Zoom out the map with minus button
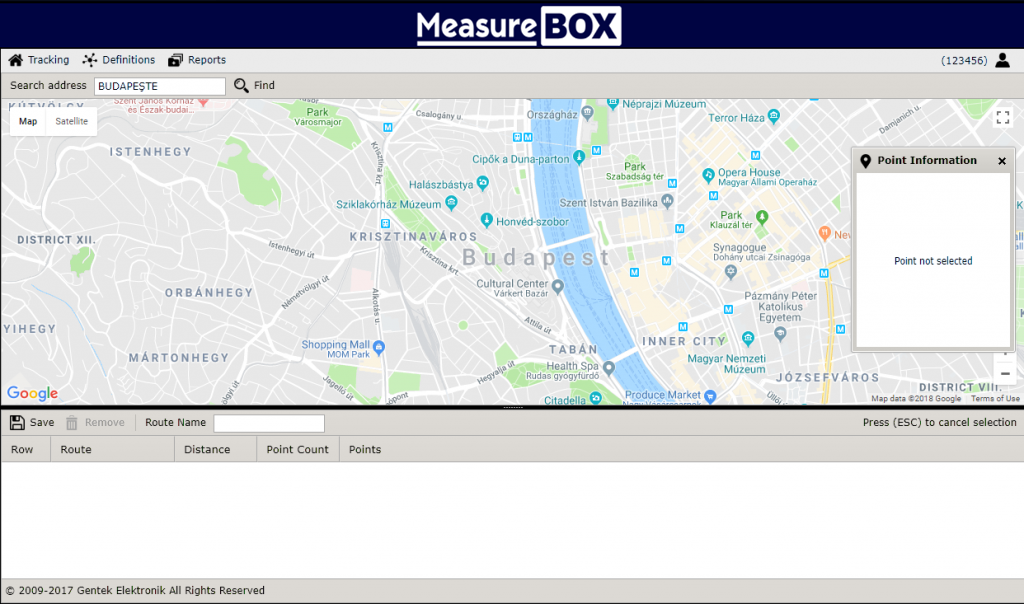 1005,374
